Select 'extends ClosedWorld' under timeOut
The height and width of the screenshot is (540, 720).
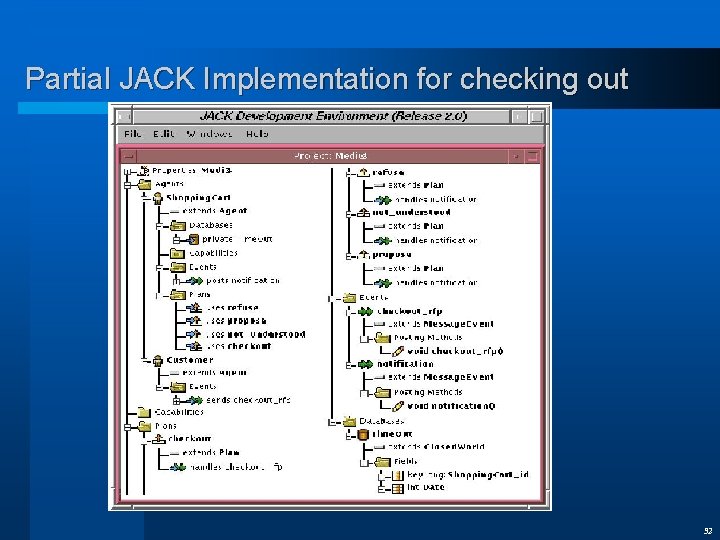click(x=436, y=447)
